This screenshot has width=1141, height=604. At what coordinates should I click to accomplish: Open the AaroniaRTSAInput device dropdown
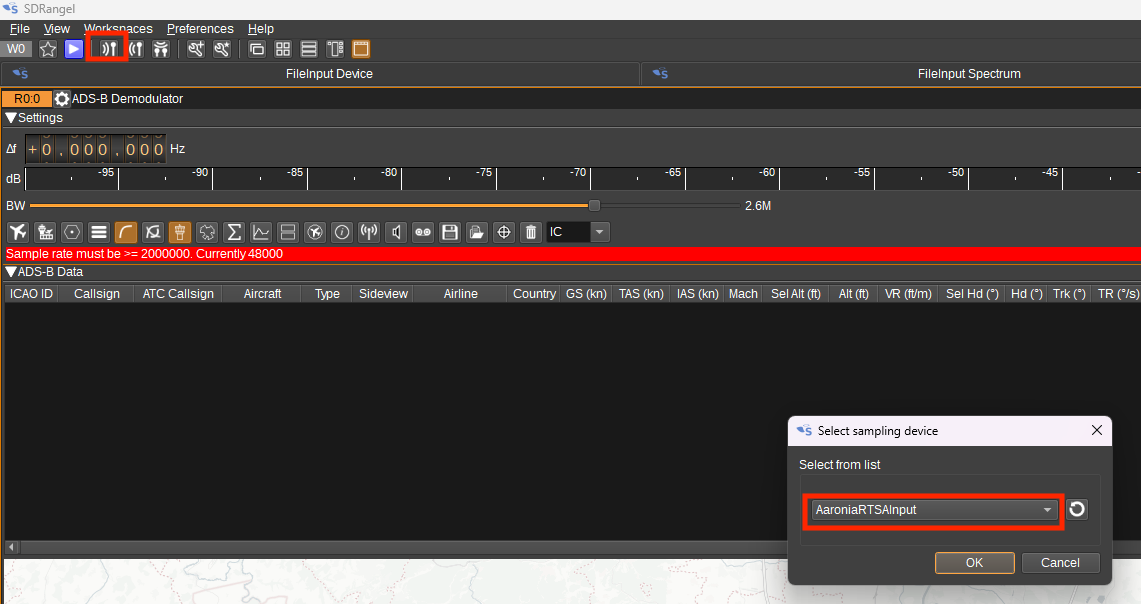(x=932, y=510)
